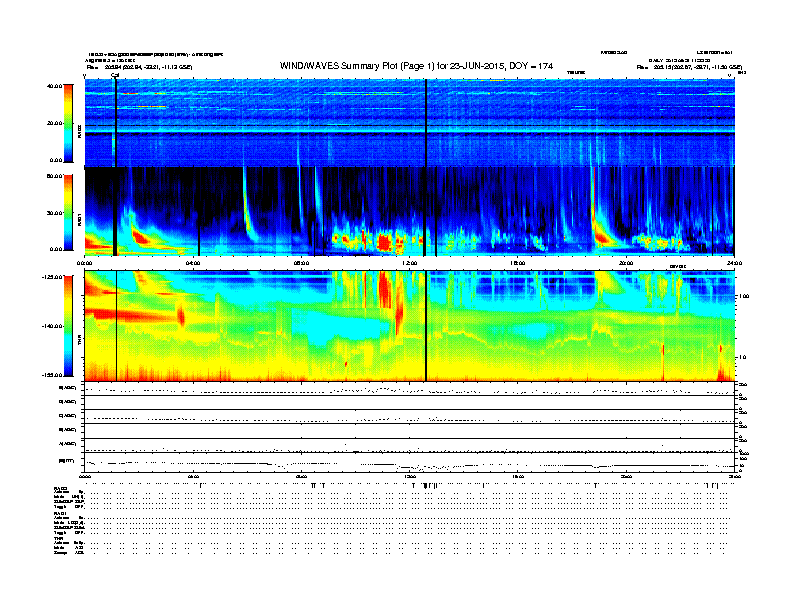Click the 30.00 label on RAD1 scale

click(54, 213)
